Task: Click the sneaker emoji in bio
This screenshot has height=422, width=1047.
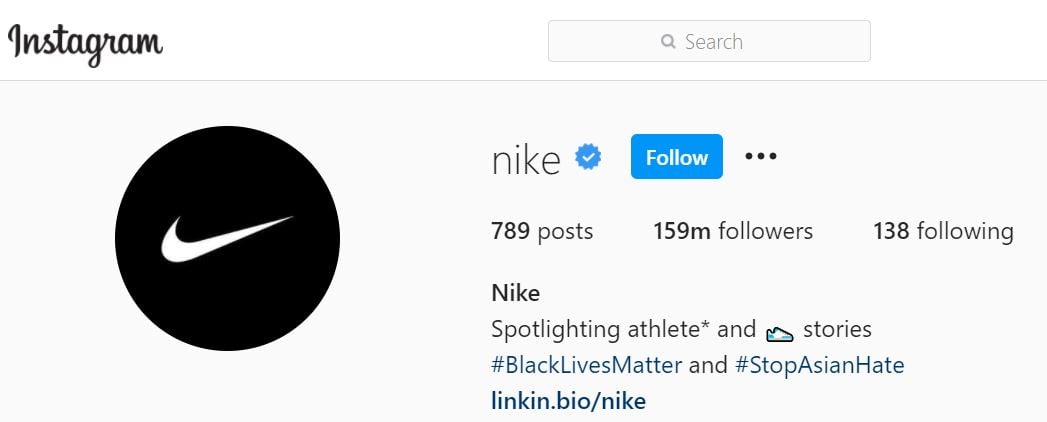Action: coord(779,332)
